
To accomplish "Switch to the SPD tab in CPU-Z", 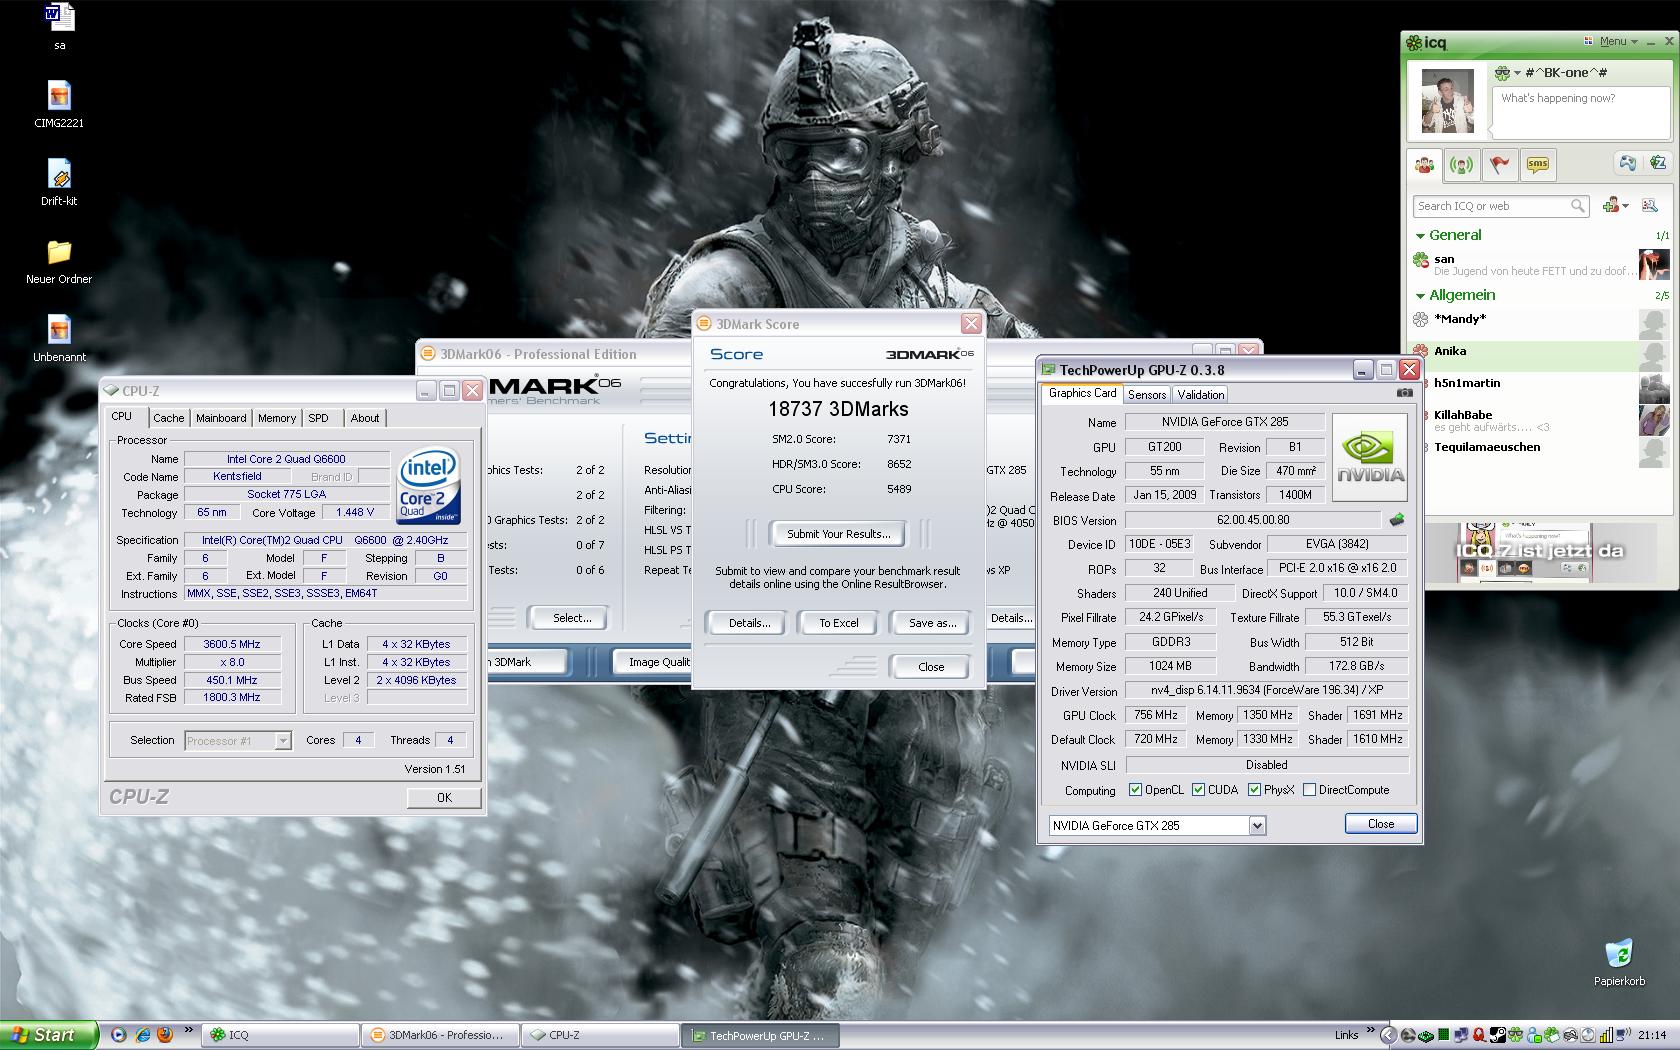I will coord(318,418).
